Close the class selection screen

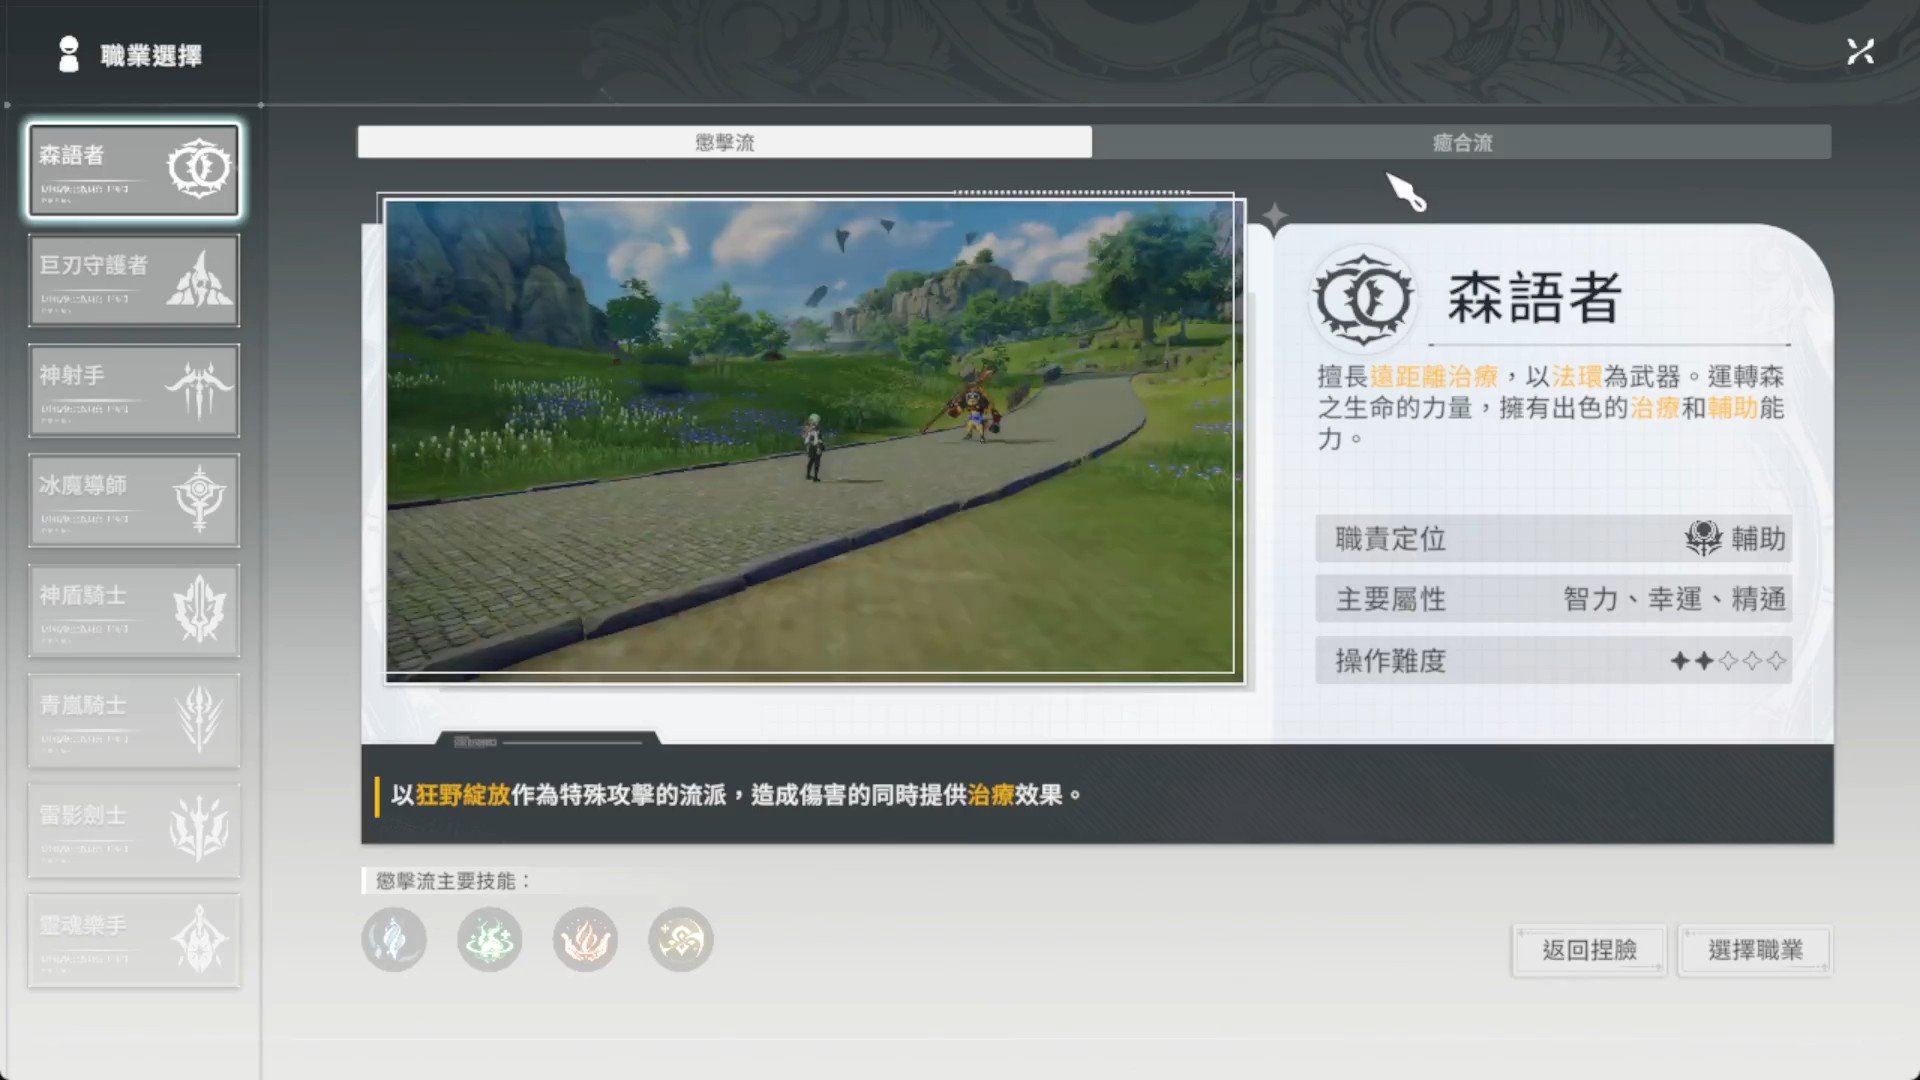click(x=1860, y=52)
